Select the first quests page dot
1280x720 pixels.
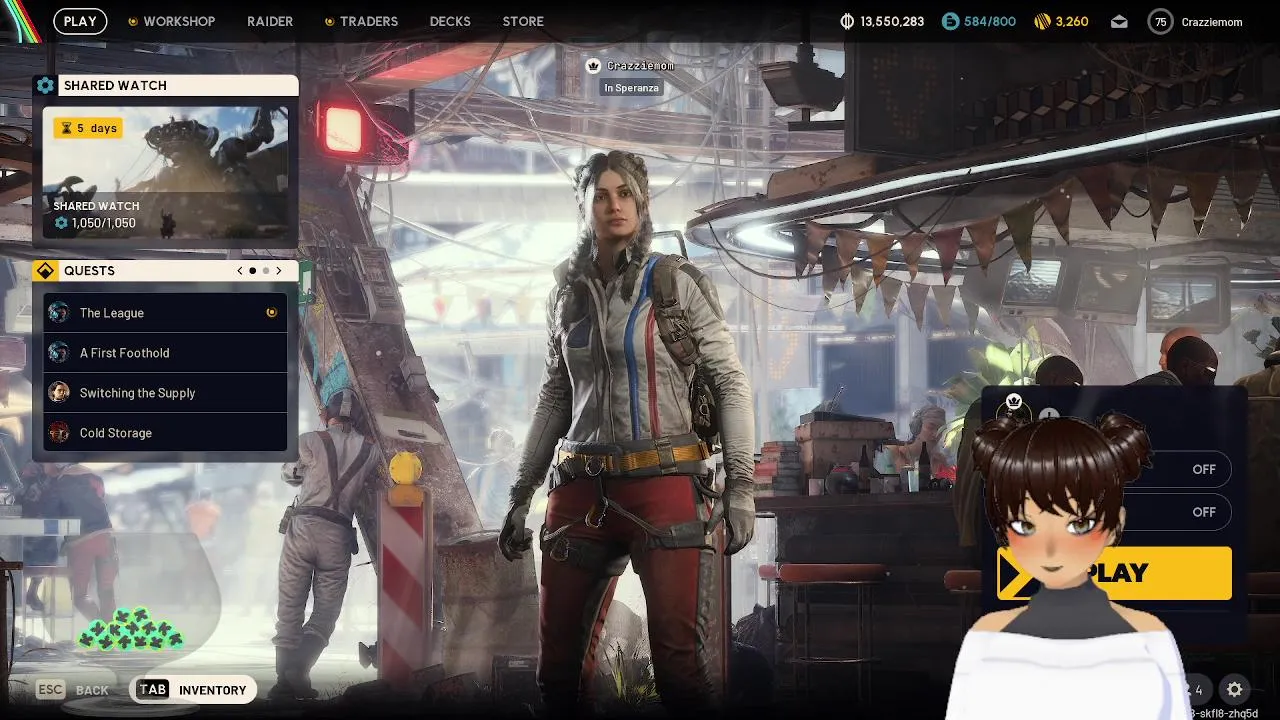point(253,271)
